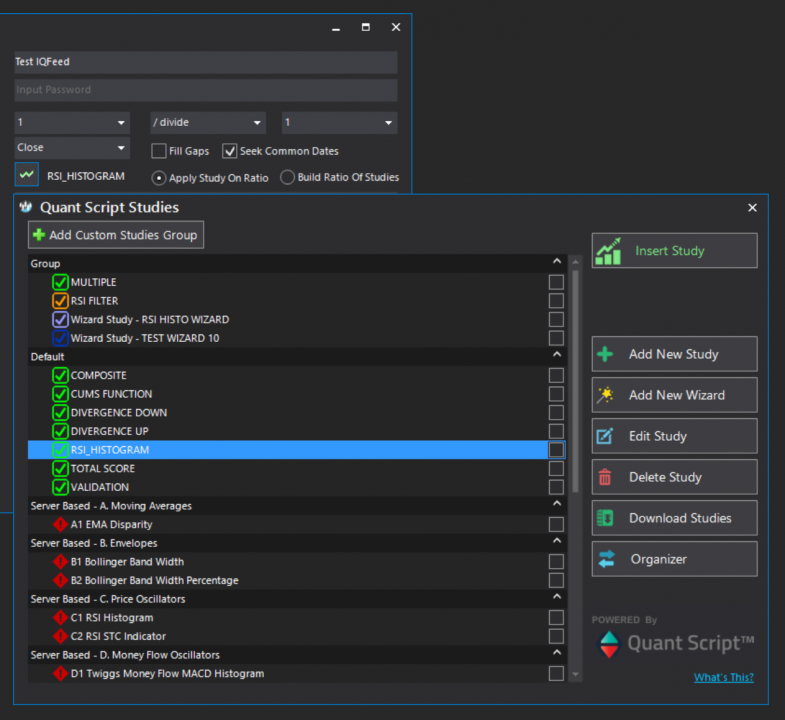Click the Input Password field
The width and height of the screenshot is (785, 720).
(206, 90)
